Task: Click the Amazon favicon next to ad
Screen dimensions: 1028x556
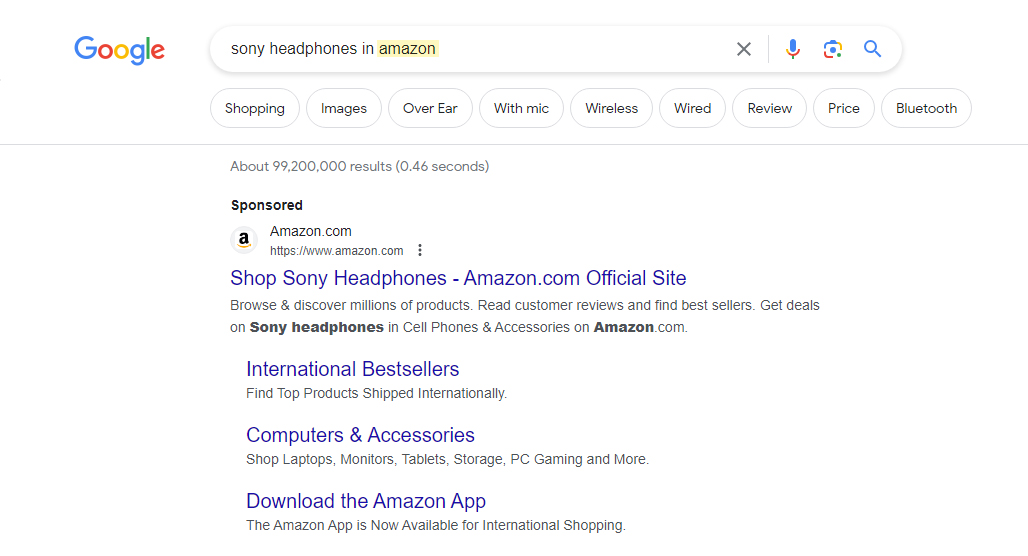Action: click(x=244, y=240)
